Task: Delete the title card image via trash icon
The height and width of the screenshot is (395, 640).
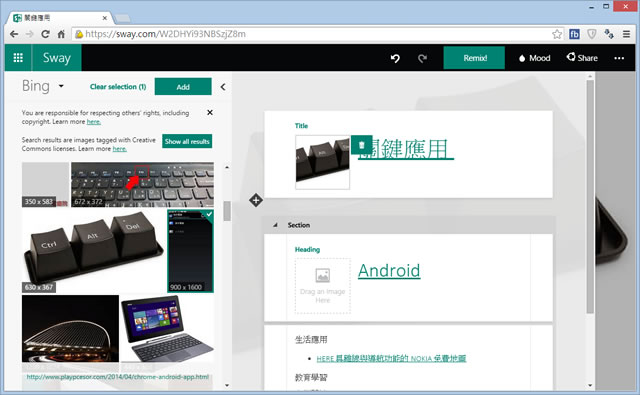Action: click(x=362, y=145)
